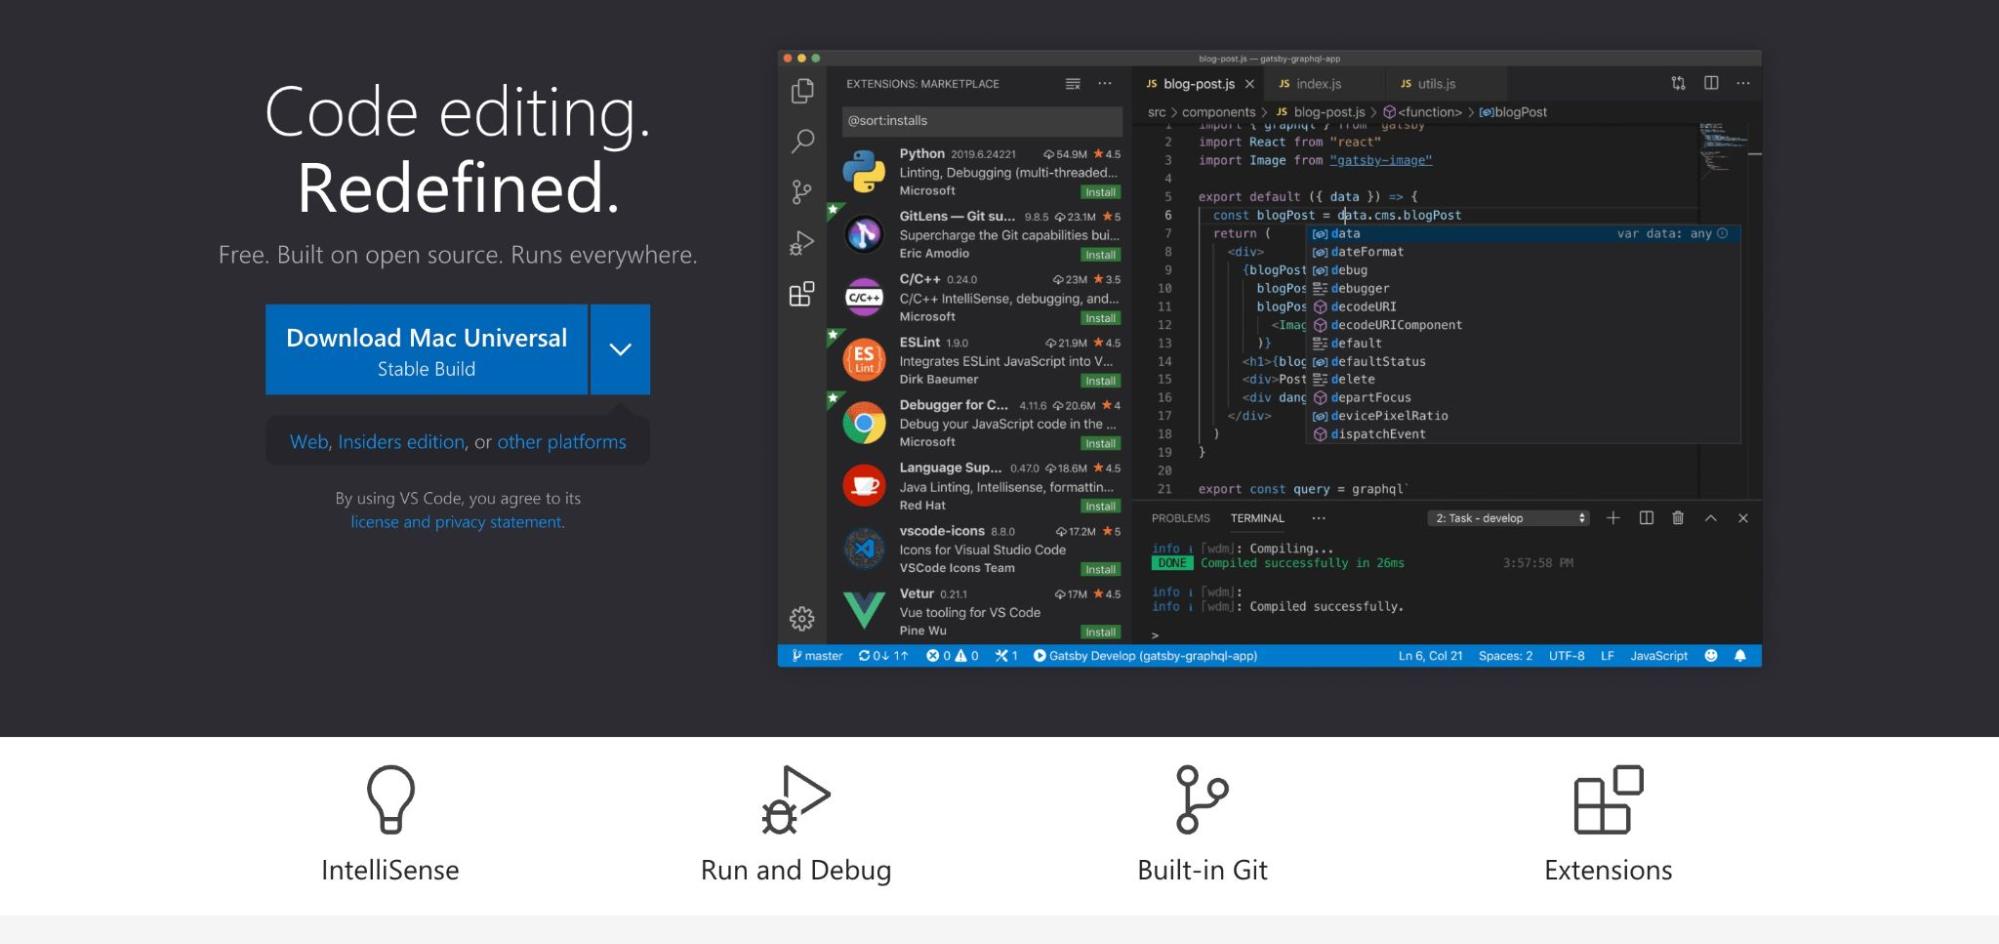
Task: Open the Explorer files icon in activity bar
Action: tap(802, 91)
